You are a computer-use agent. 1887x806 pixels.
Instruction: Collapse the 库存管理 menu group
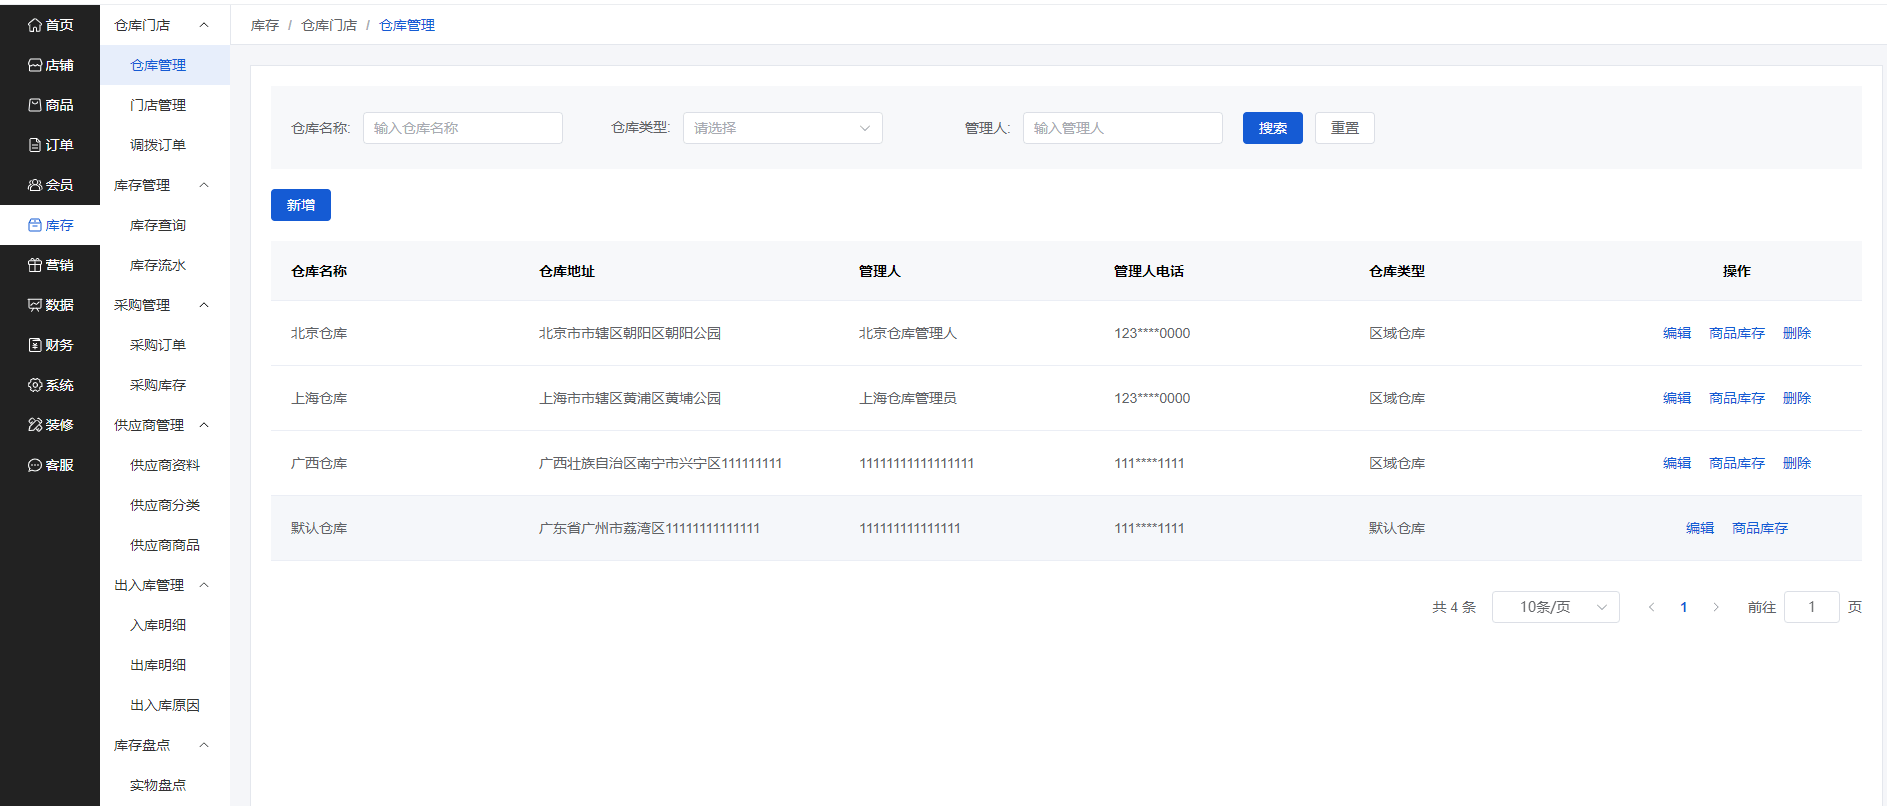click(x=165, y=185)
